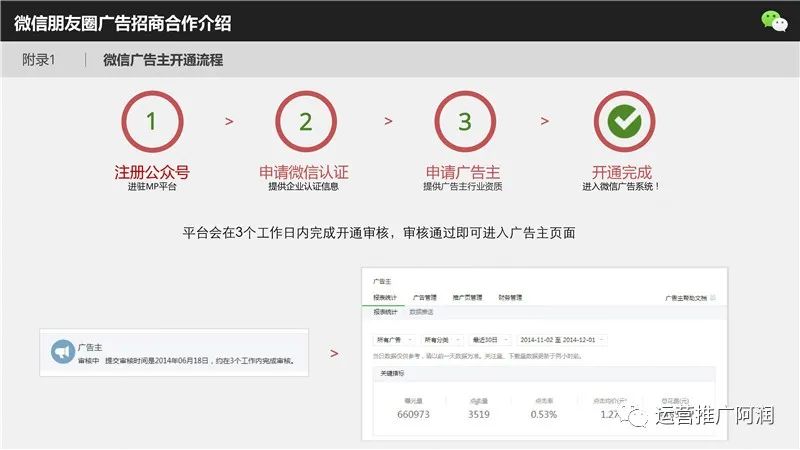Click the 附录1 label in the subheader
Viewport: 800px width, 450px height.
click(x=38, y=60)
